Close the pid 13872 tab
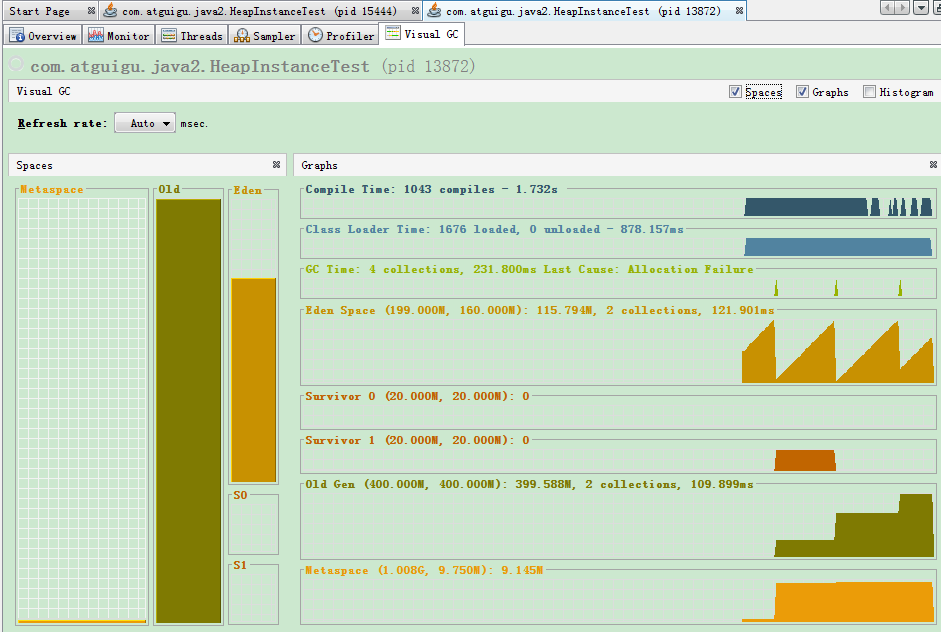 click(x=739, y=11)
